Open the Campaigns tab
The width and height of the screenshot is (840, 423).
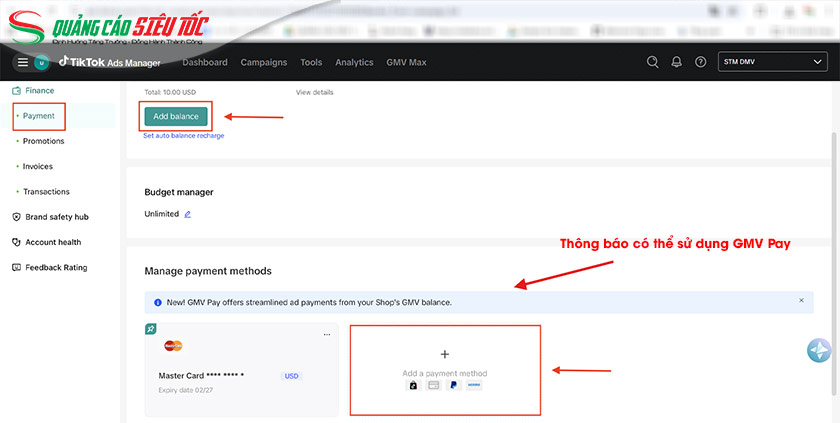(264, 62)
